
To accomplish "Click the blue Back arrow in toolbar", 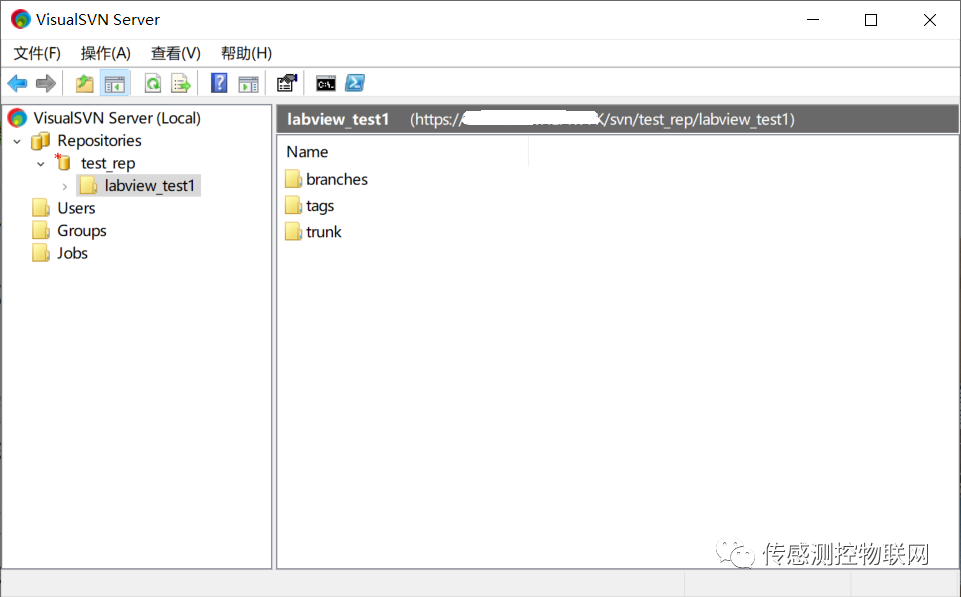I will click(17, 83).
